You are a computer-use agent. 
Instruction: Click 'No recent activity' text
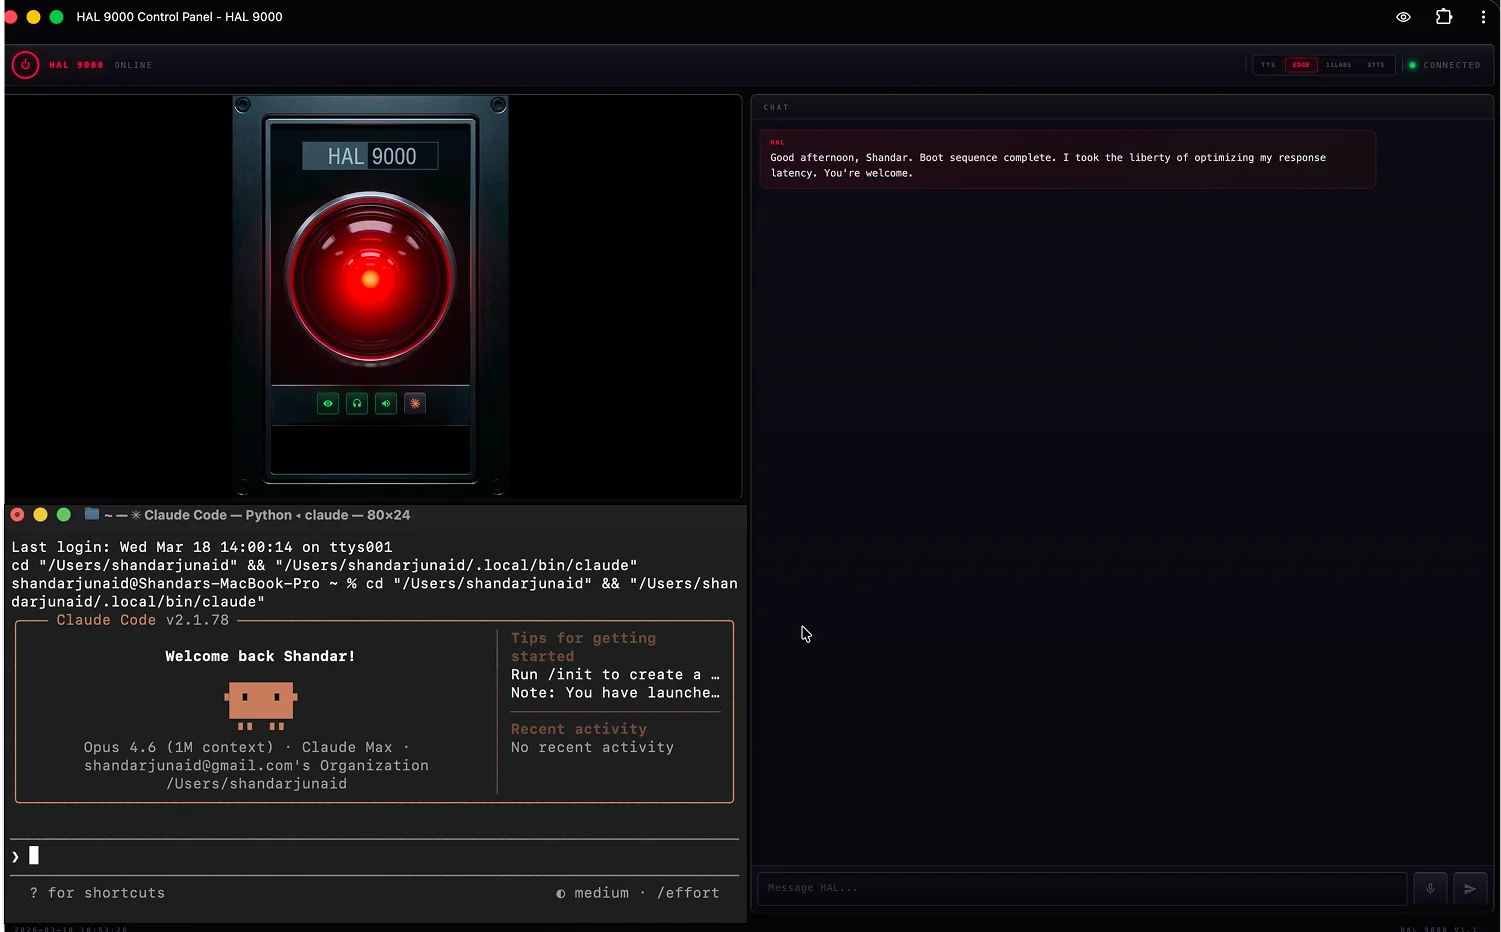point(592,747)
